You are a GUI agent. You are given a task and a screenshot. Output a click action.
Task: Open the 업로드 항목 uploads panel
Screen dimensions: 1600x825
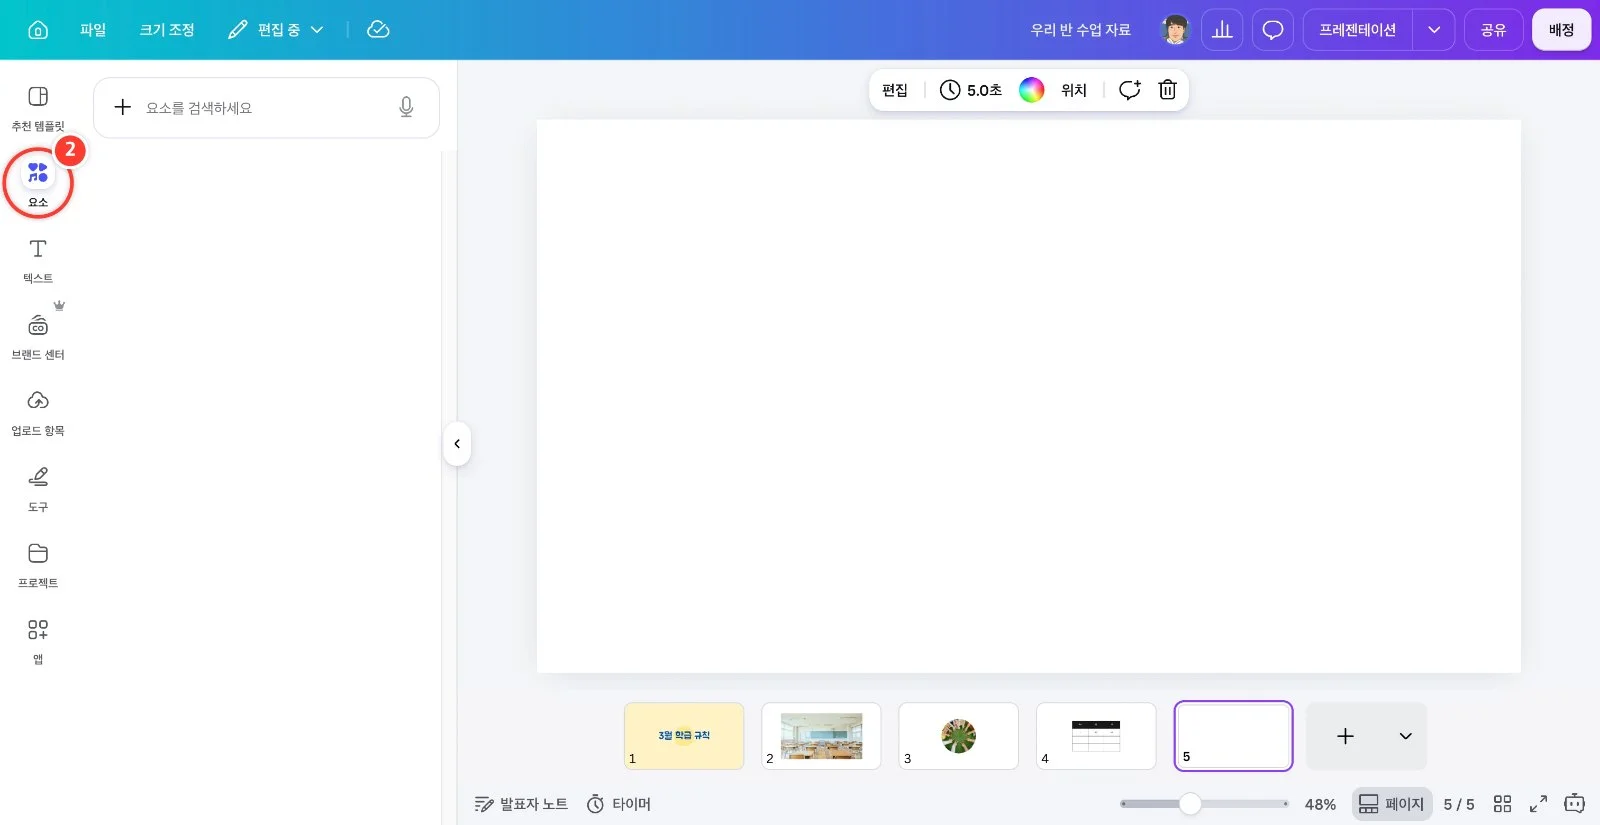[38, 413]
